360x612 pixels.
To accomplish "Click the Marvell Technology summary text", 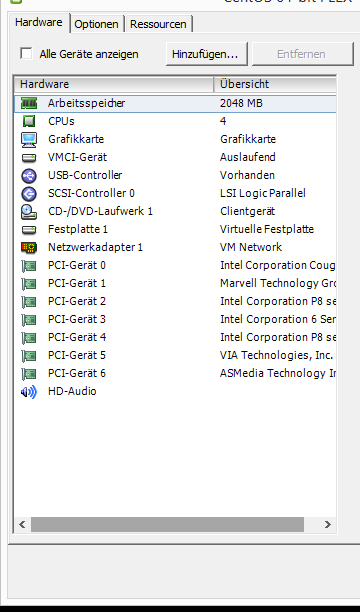I will (x=278, y=283).
